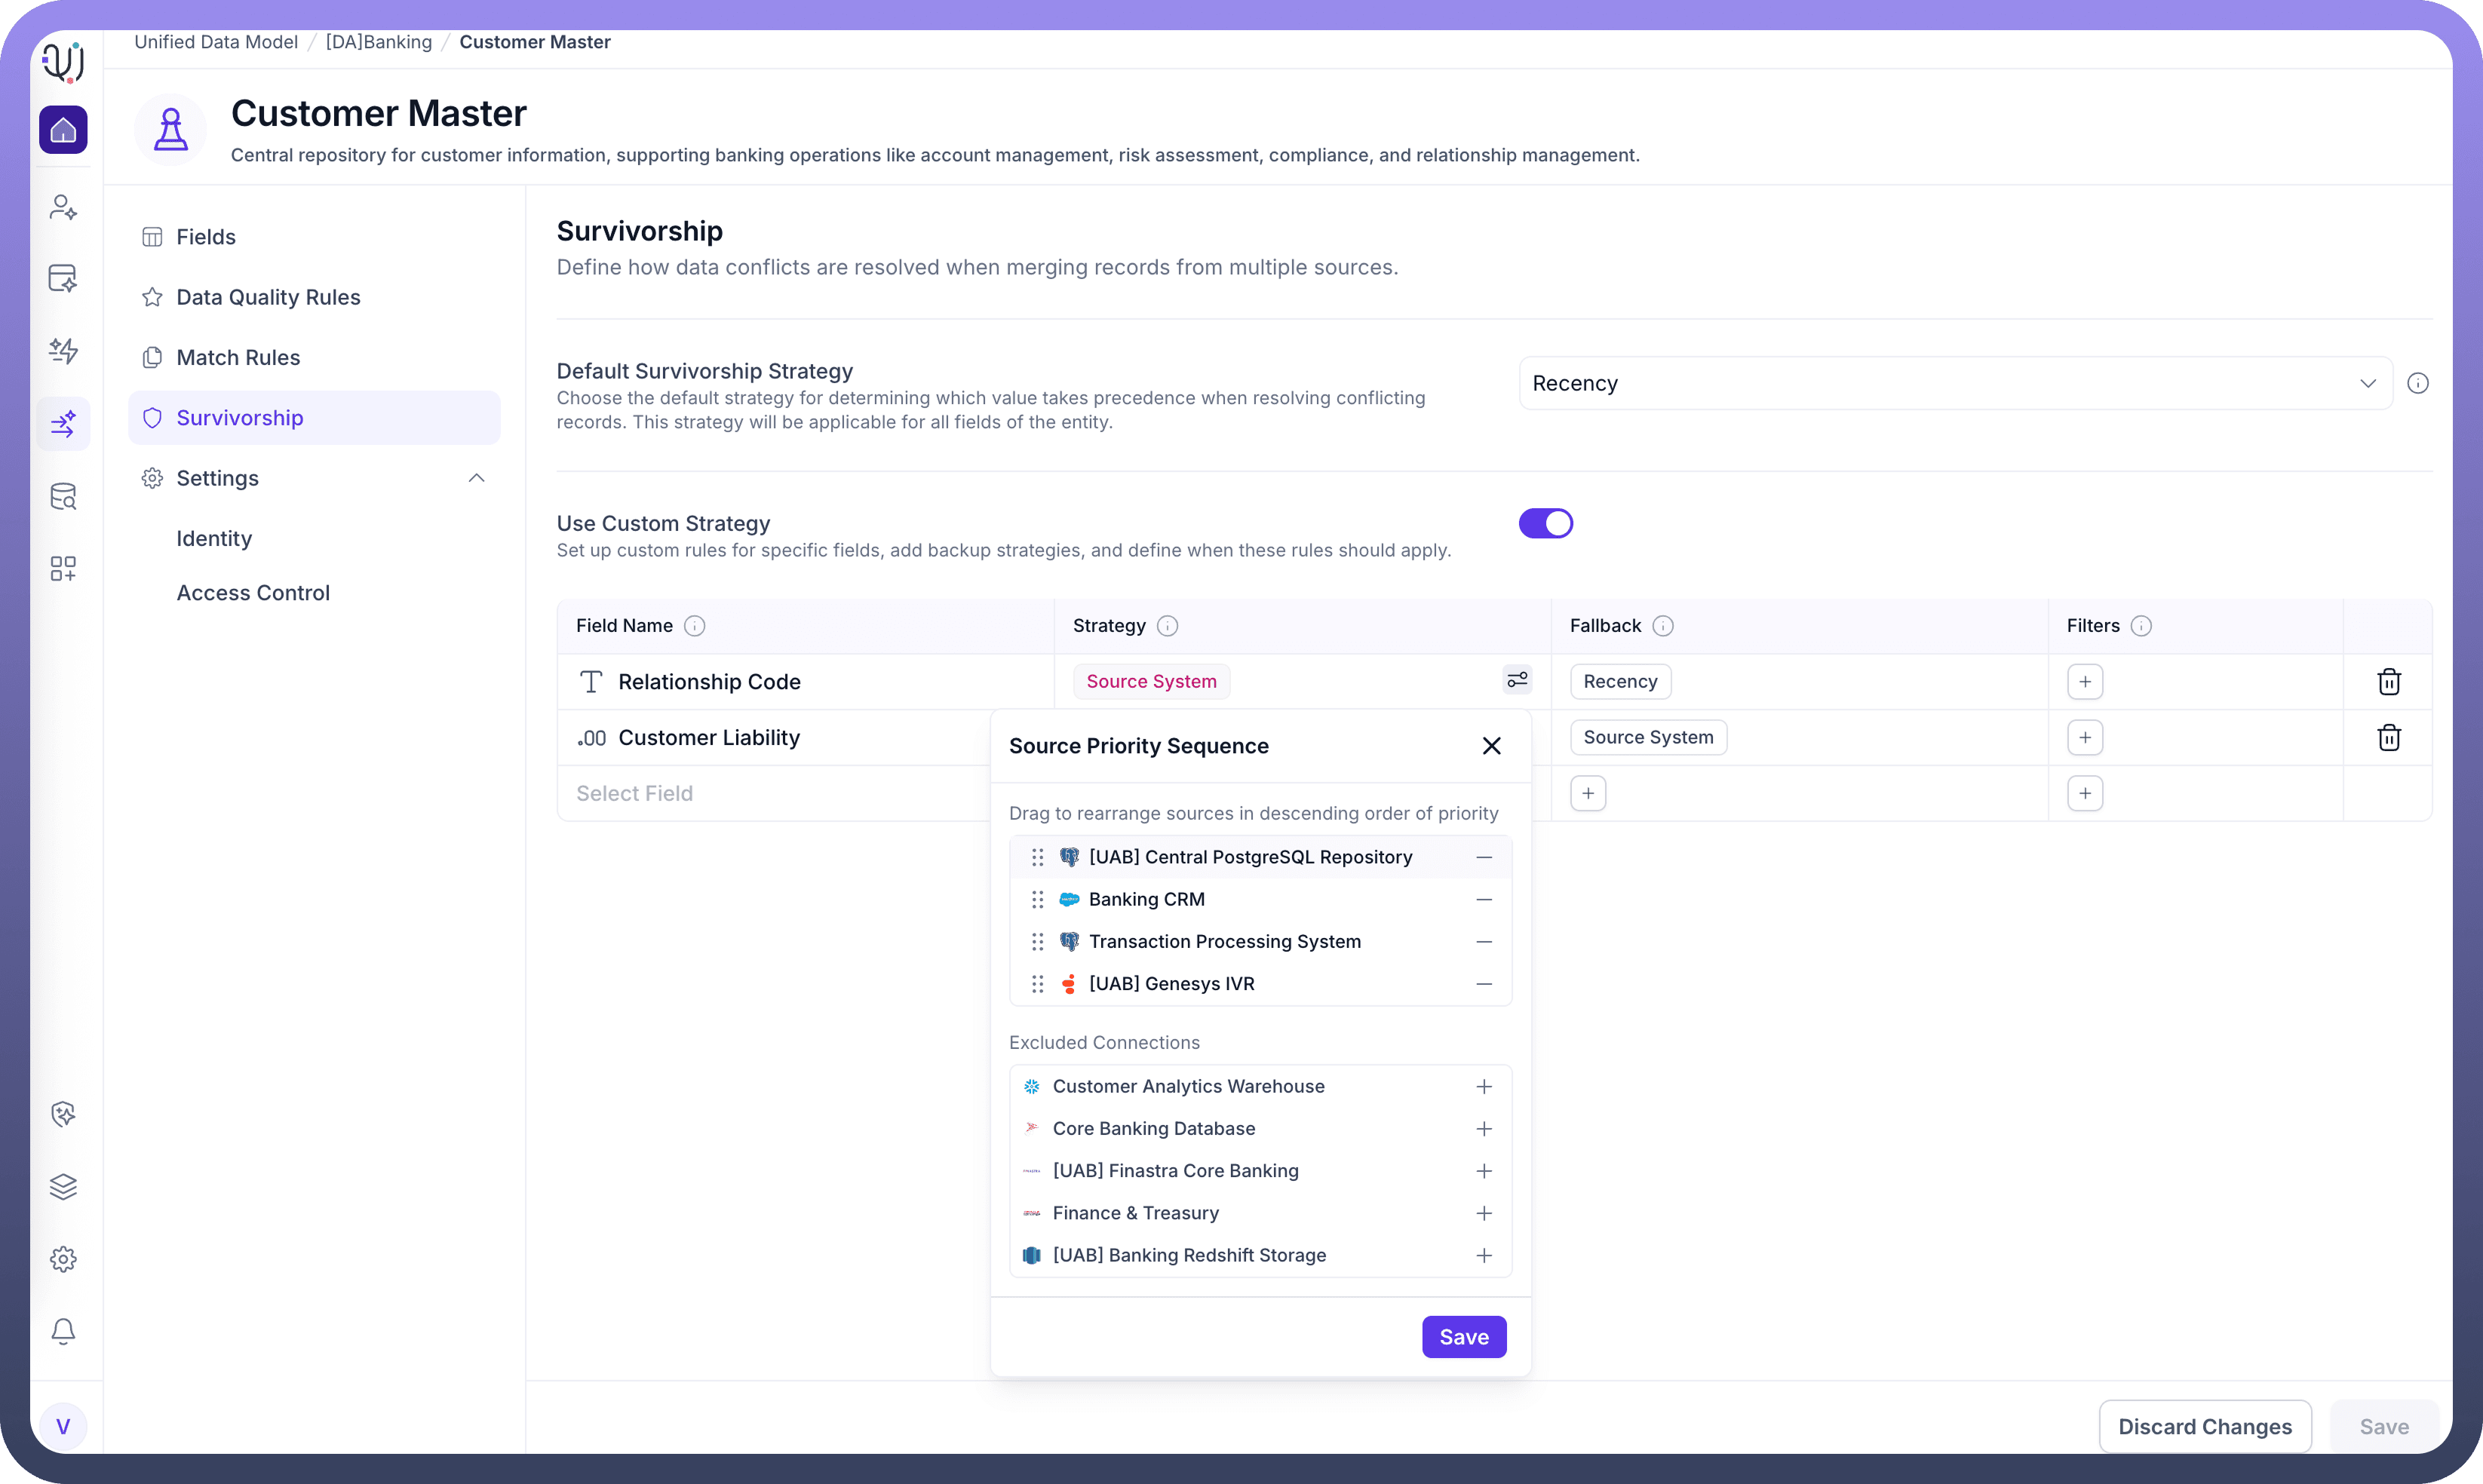Click the home icon in the sidebar
Screen dimensions: 2483x1484
[63, 130]
